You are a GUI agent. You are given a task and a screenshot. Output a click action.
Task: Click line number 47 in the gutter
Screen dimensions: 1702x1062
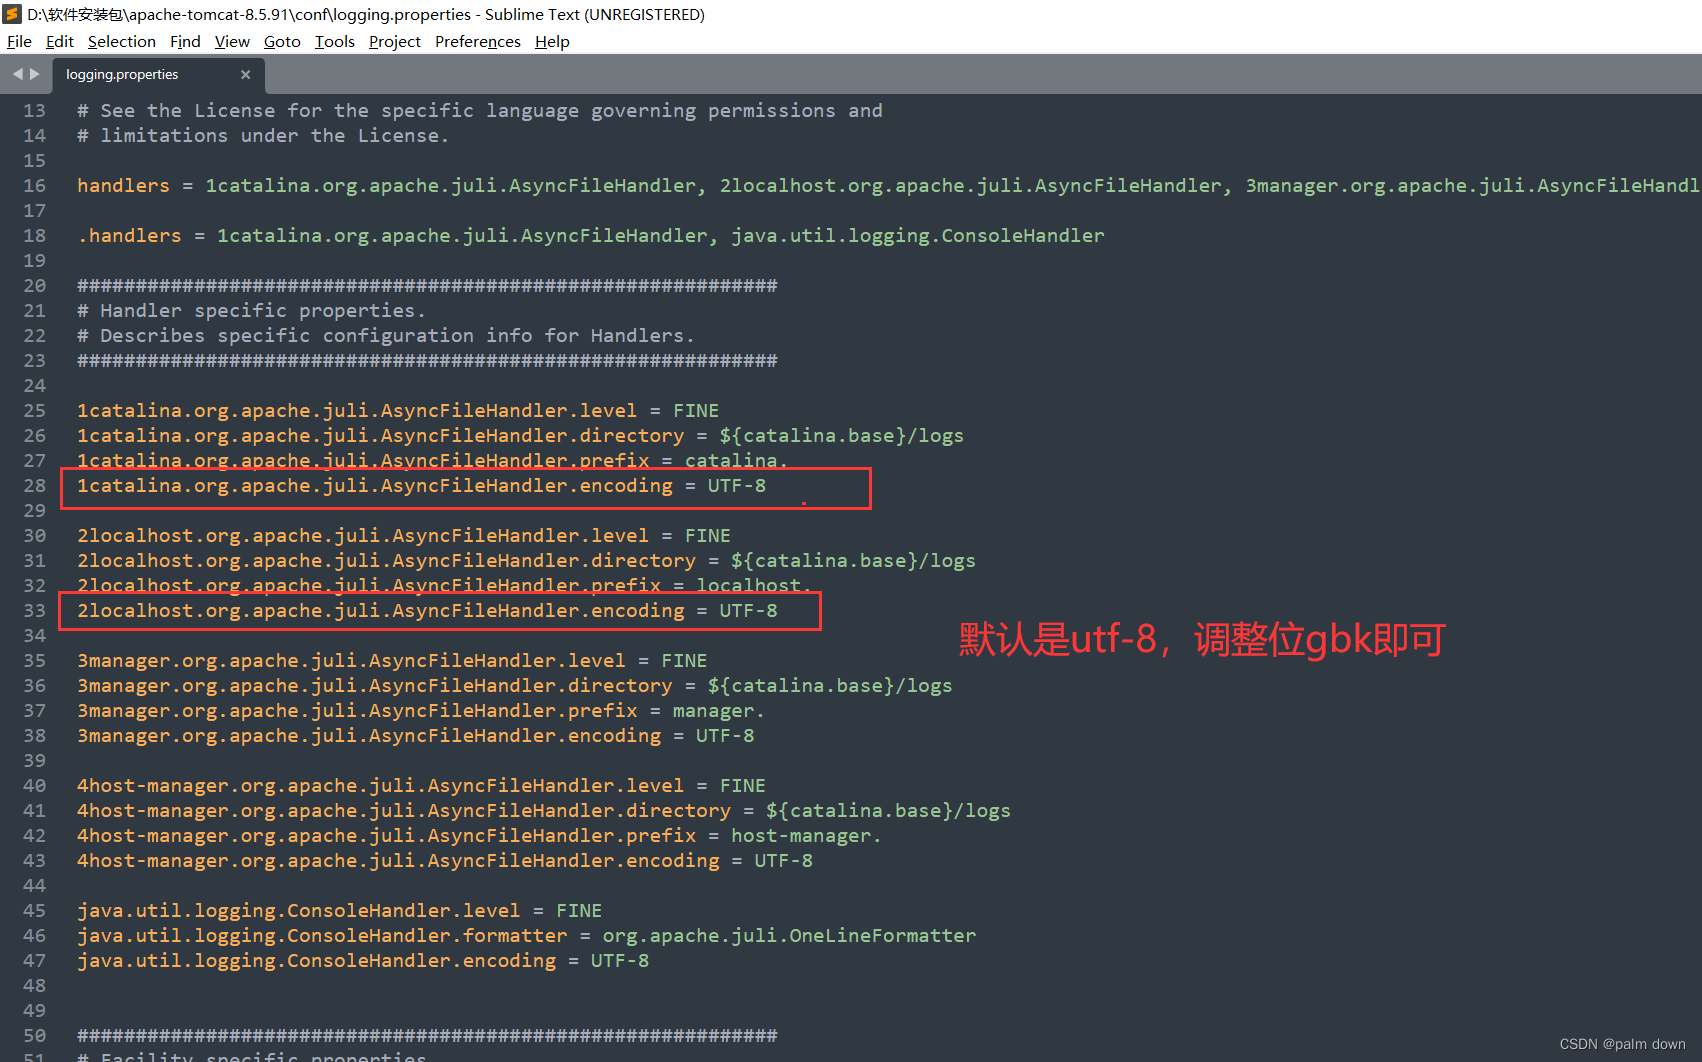click(35, 960)
